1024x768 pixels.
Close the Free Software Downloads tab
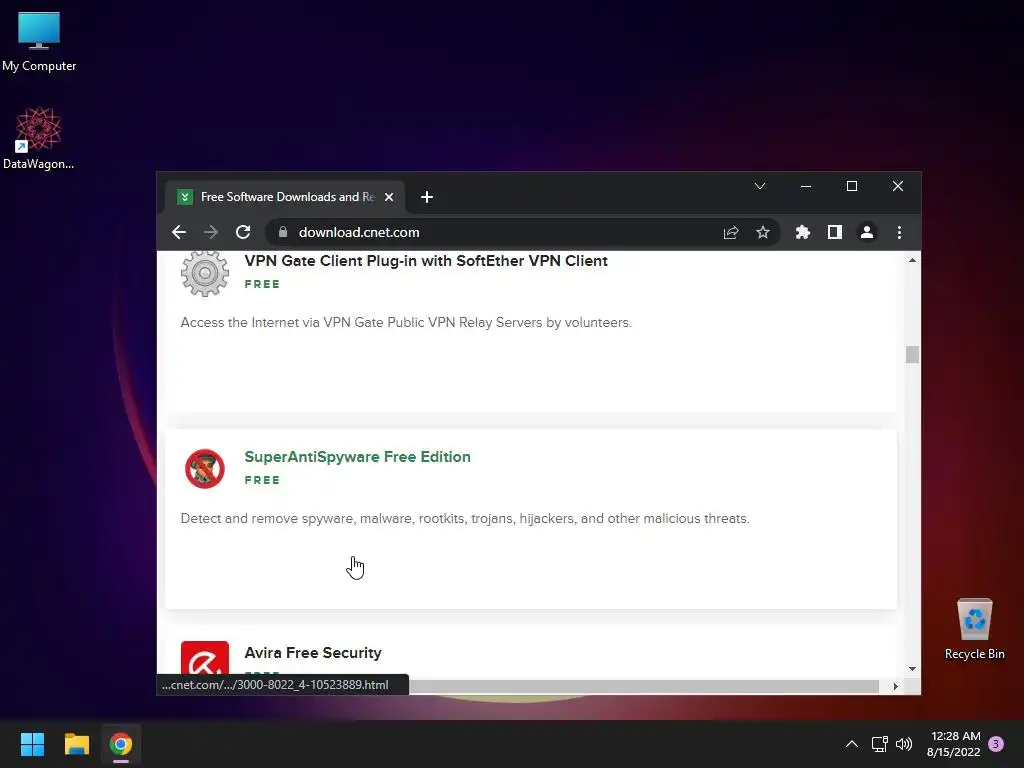[389, 197]
